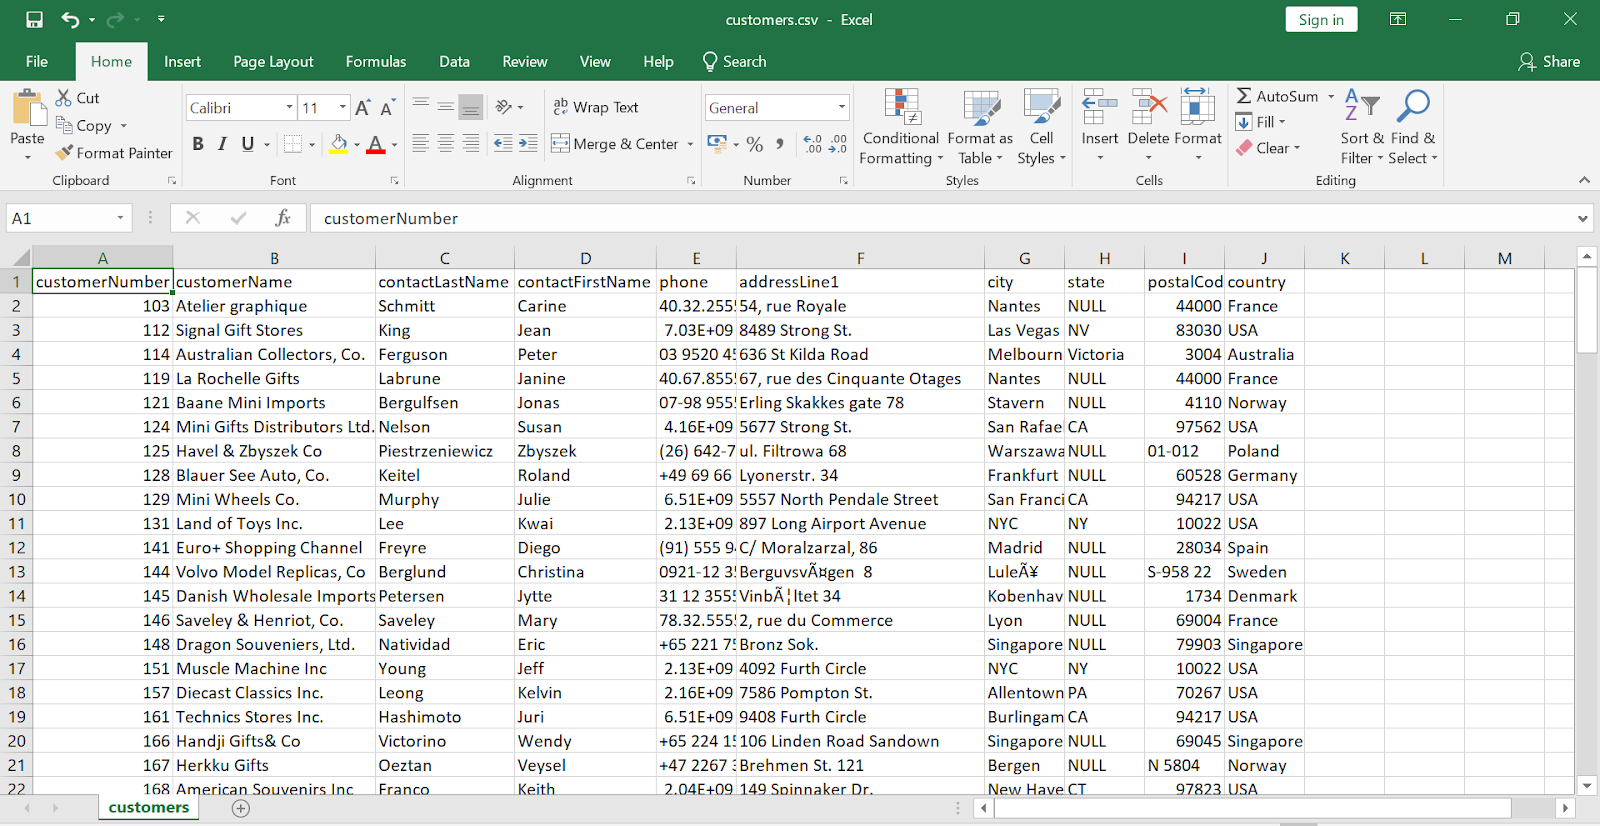Image resolution: width=1600 pixels, height=826 pixels.
Task: Select cell containing Atelier graphique
Action: point(273,306)
